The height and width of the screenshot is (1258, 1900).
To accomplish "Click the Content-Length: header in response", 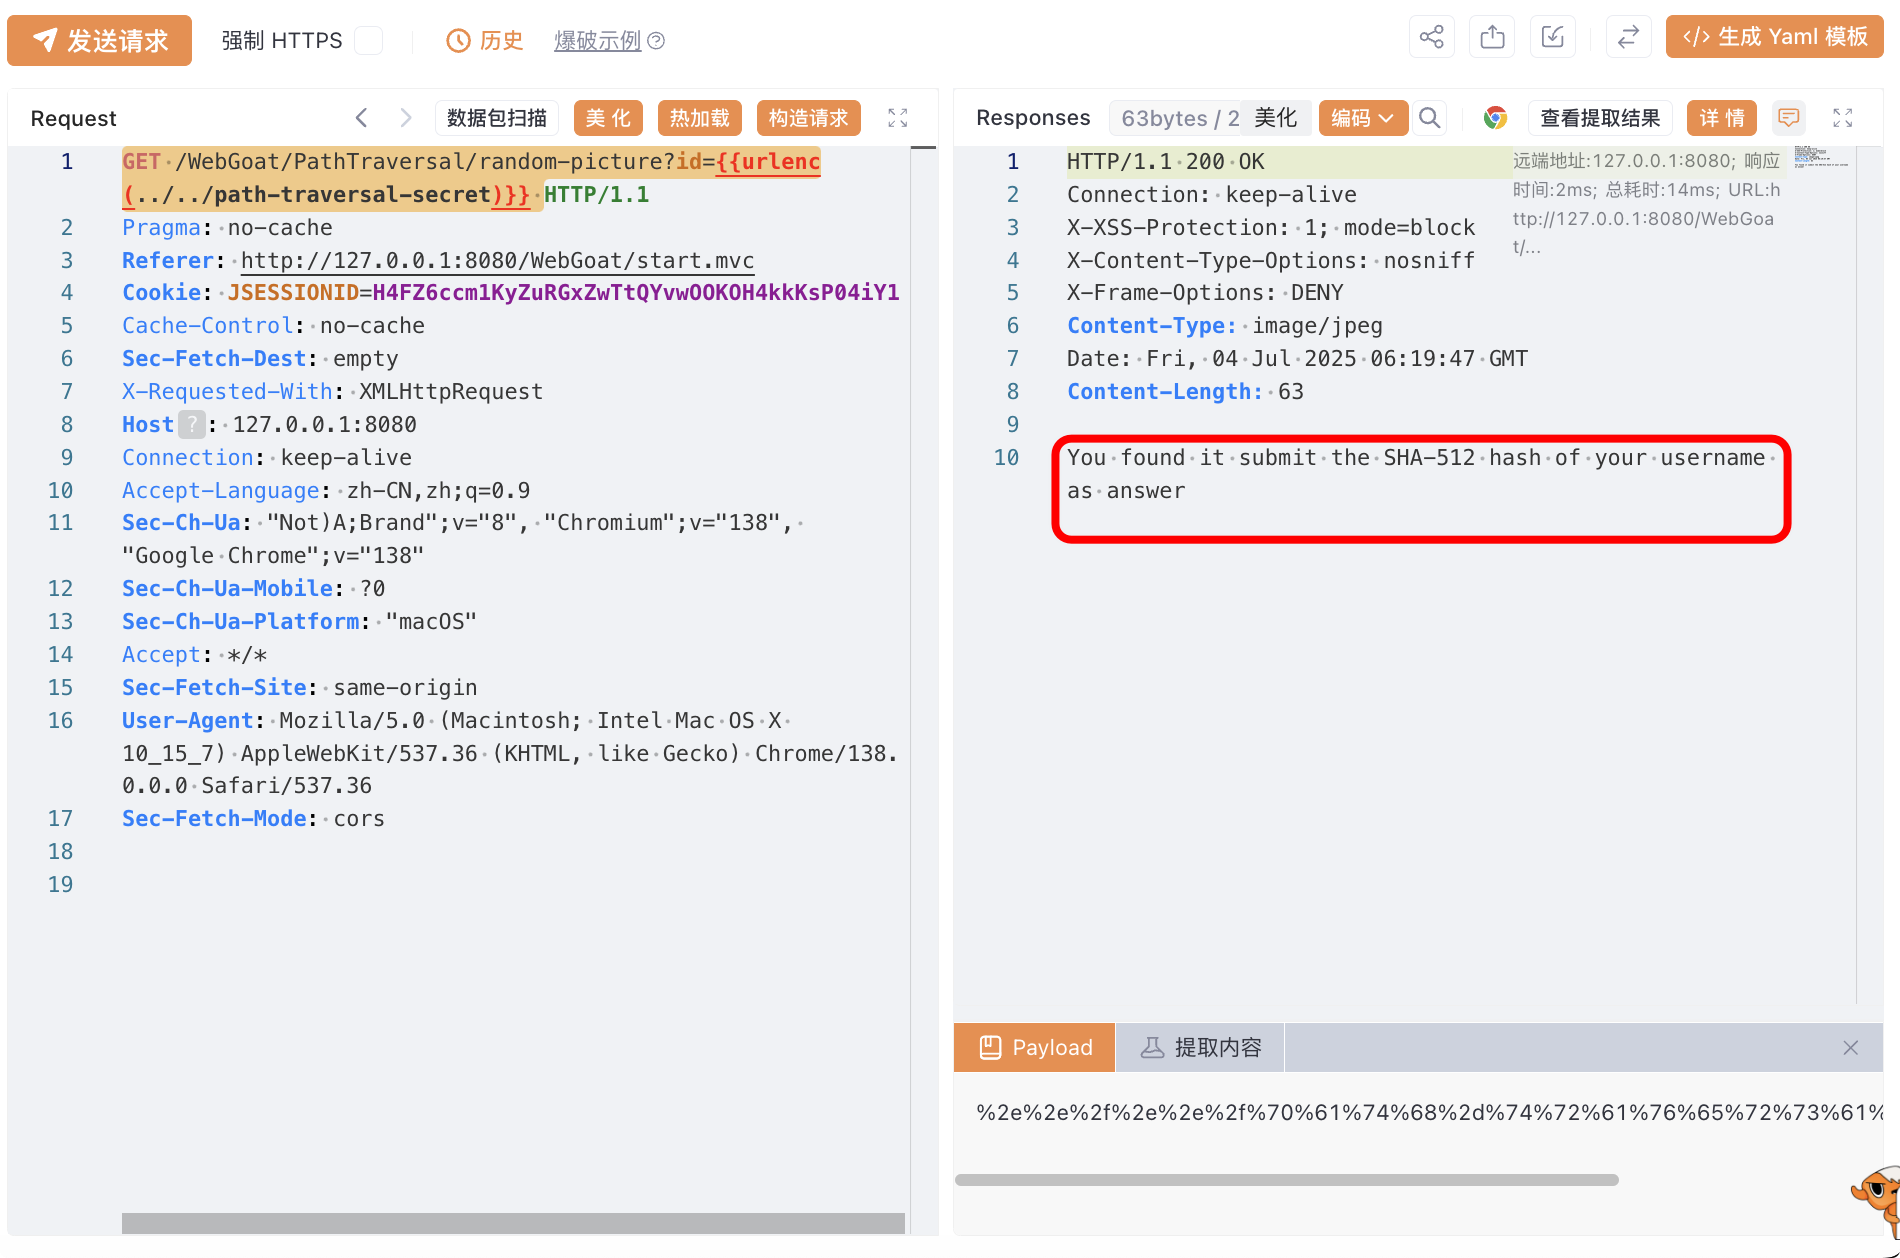I will click(x=1165, y=392).
